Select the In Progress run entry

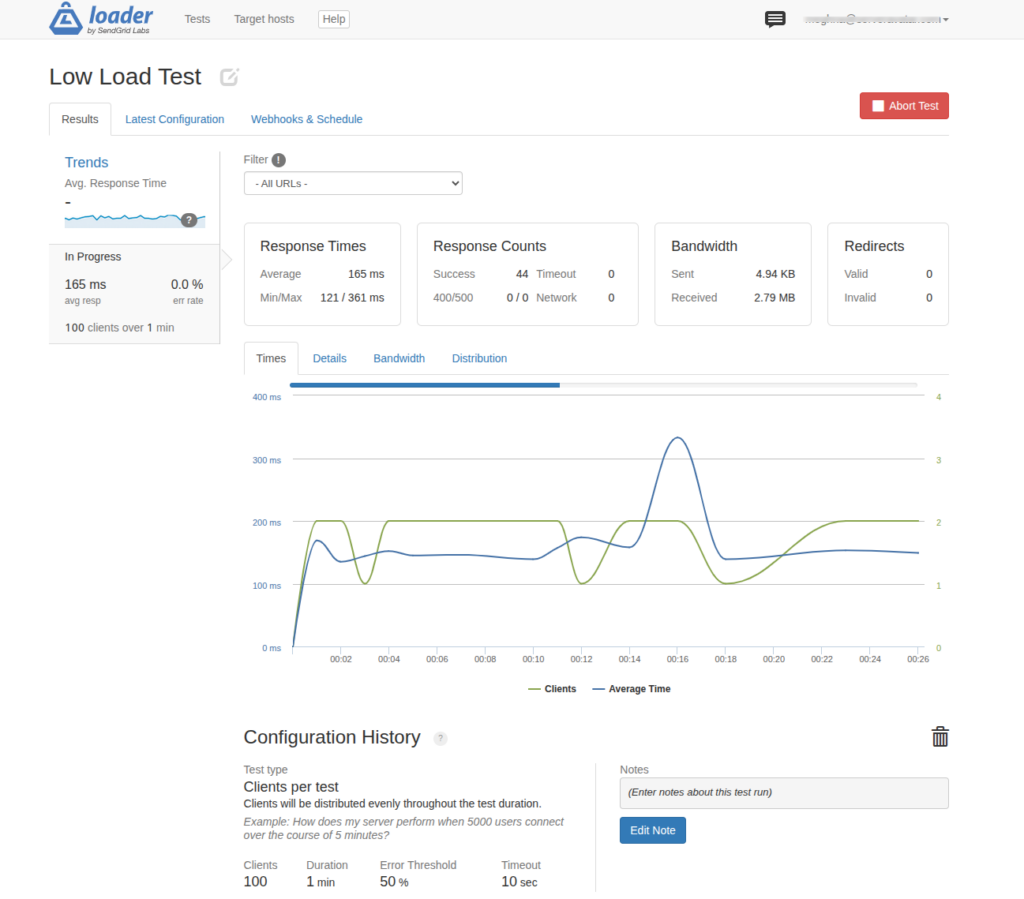pos(134,294)
